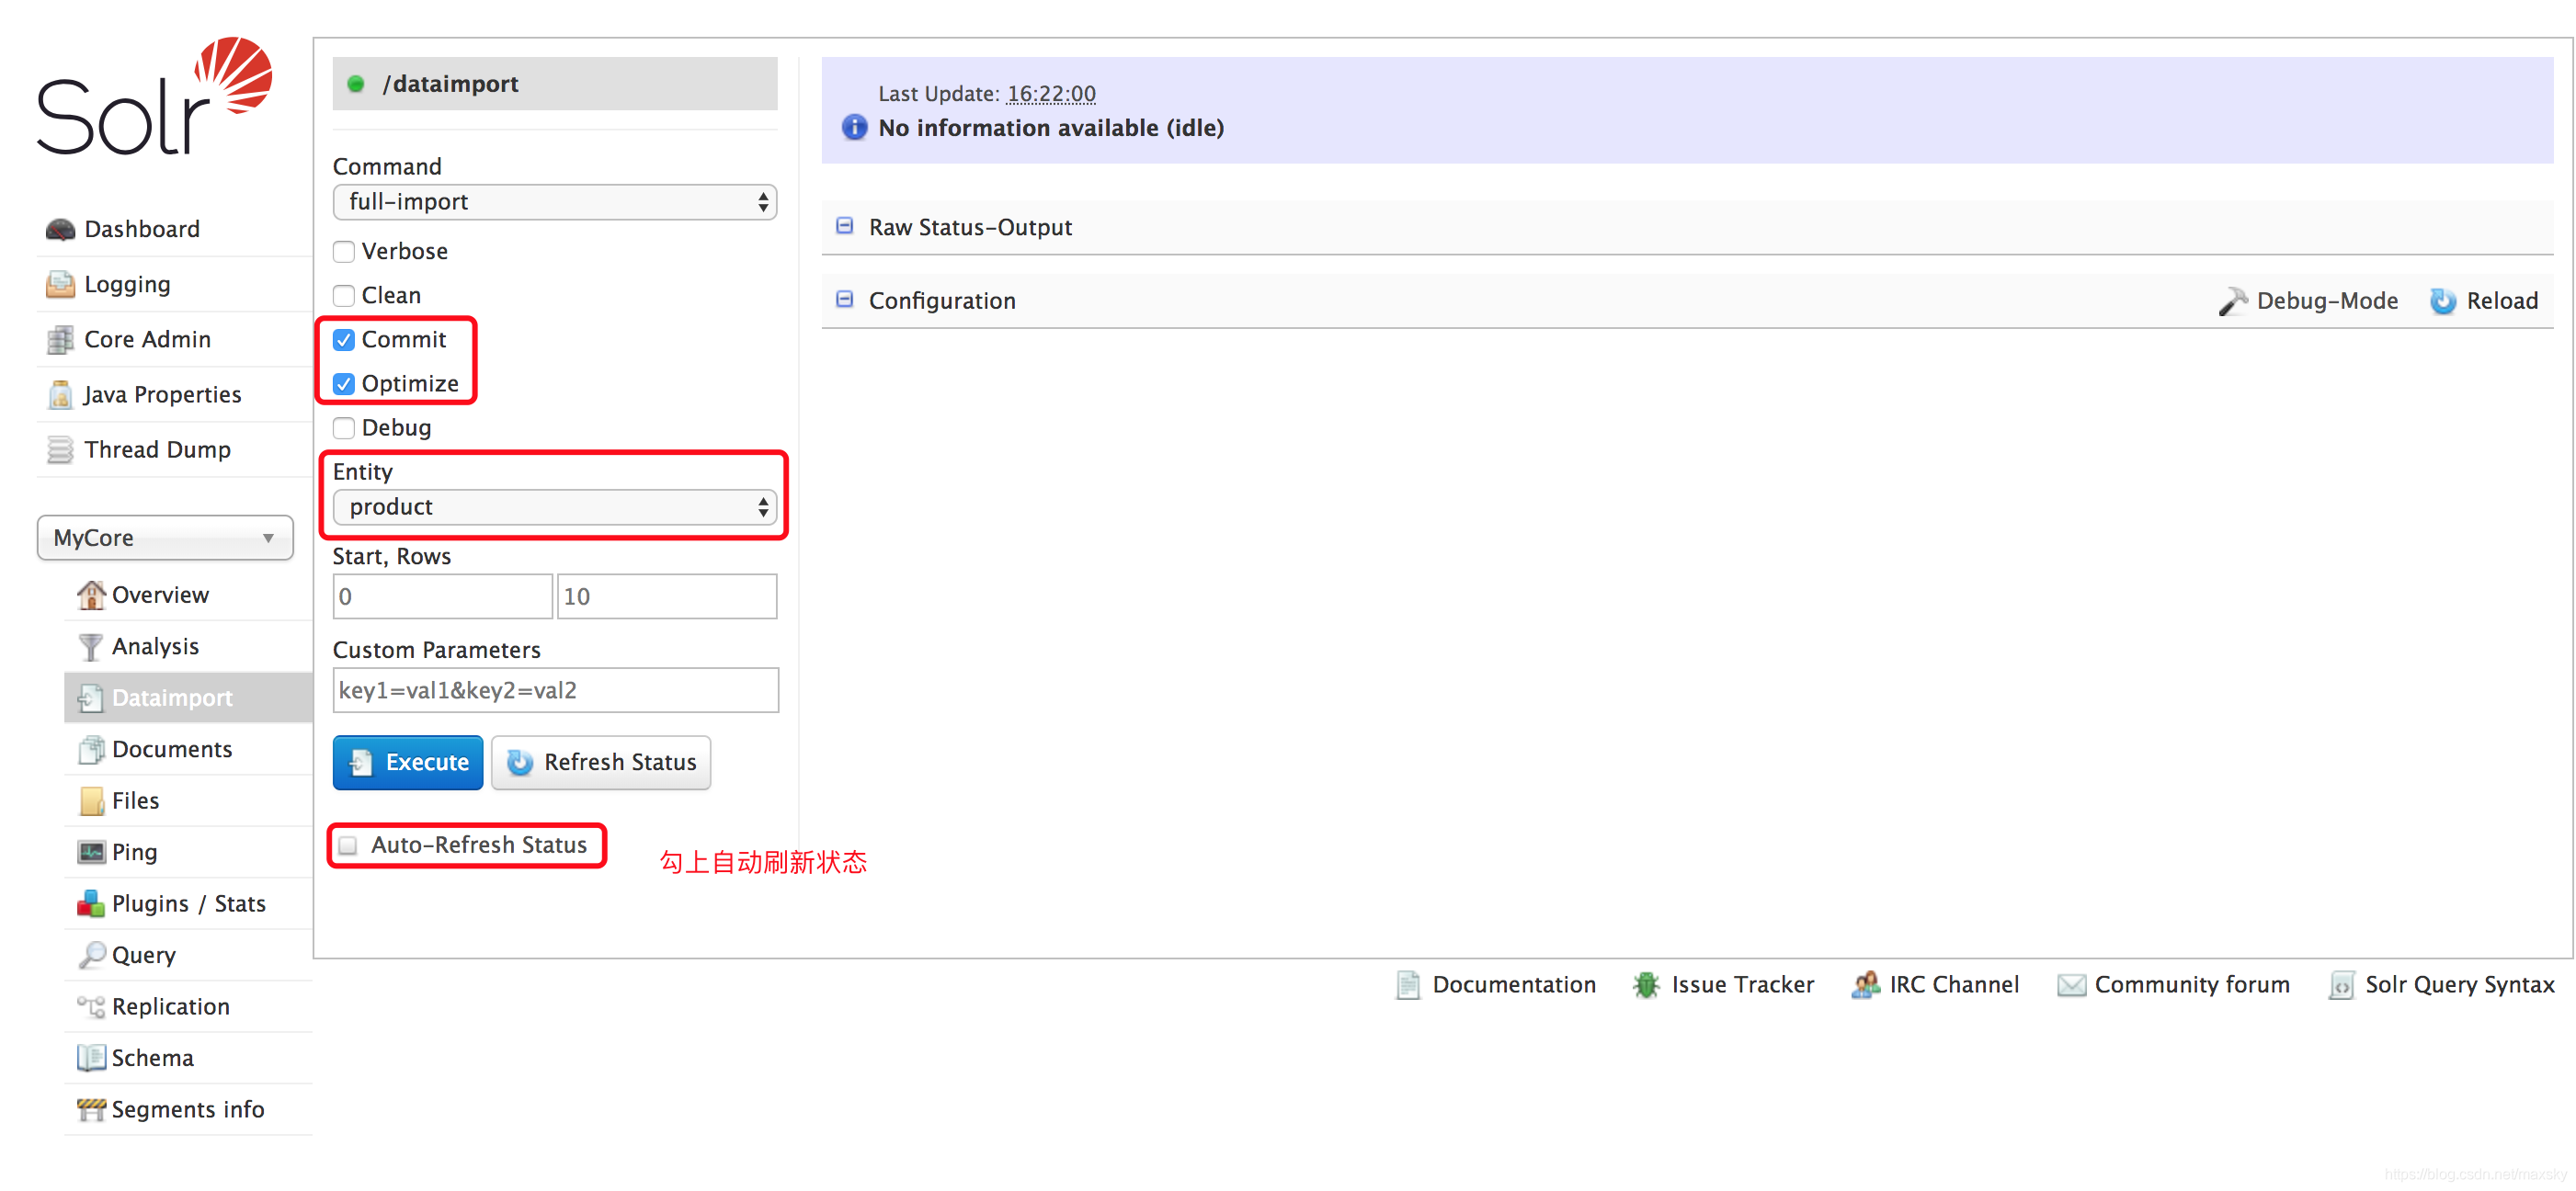Click the /dataimport handler header

click(x=555, y=84)
